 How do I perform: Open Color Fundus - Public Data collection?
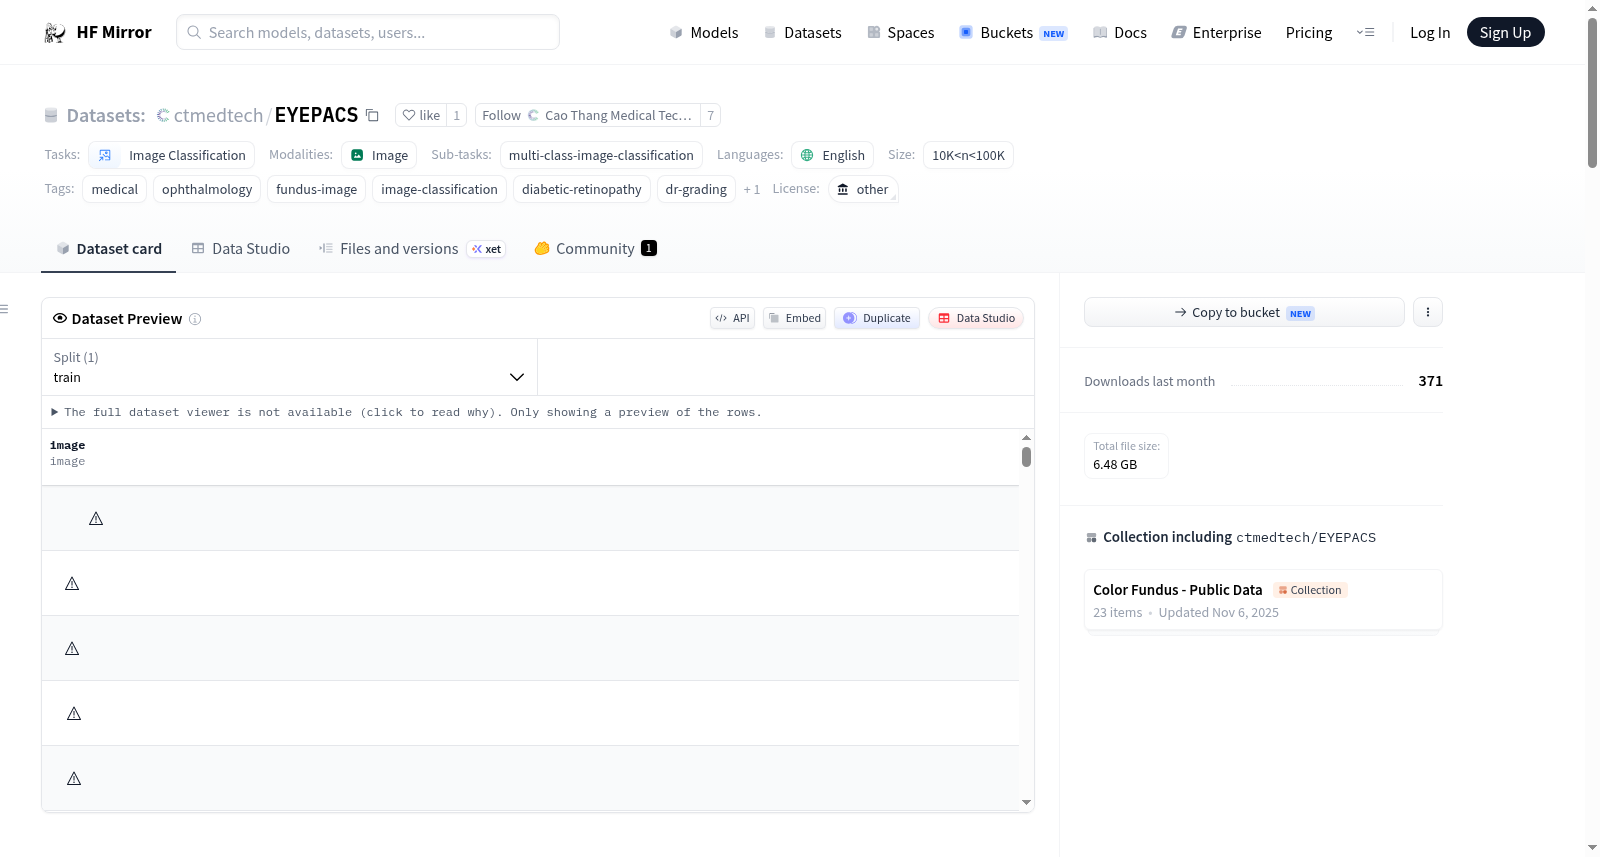[1263, 600]
